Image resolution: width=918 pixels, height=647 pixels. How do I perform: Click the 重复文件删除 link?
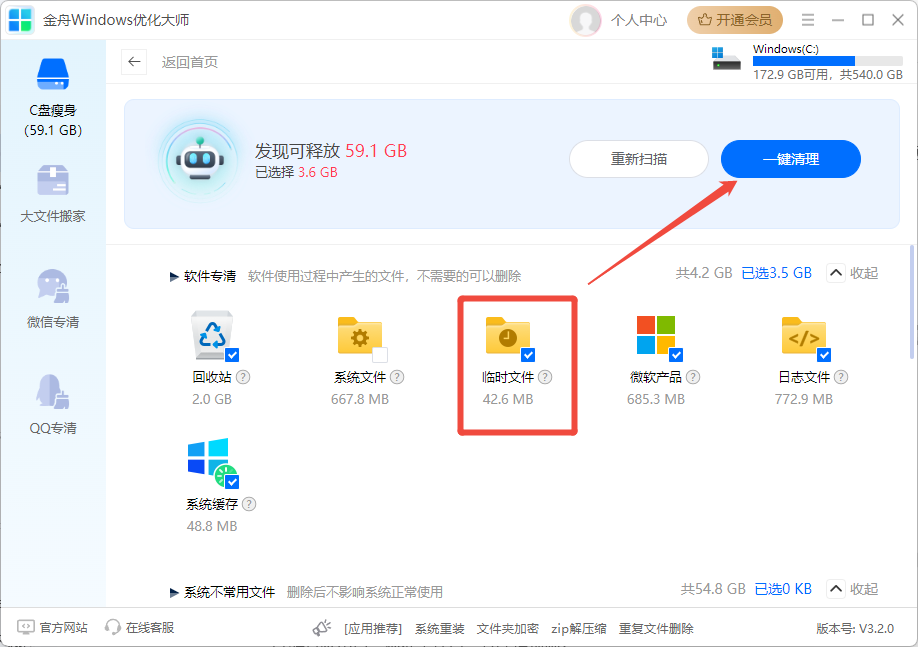[656, 629]
